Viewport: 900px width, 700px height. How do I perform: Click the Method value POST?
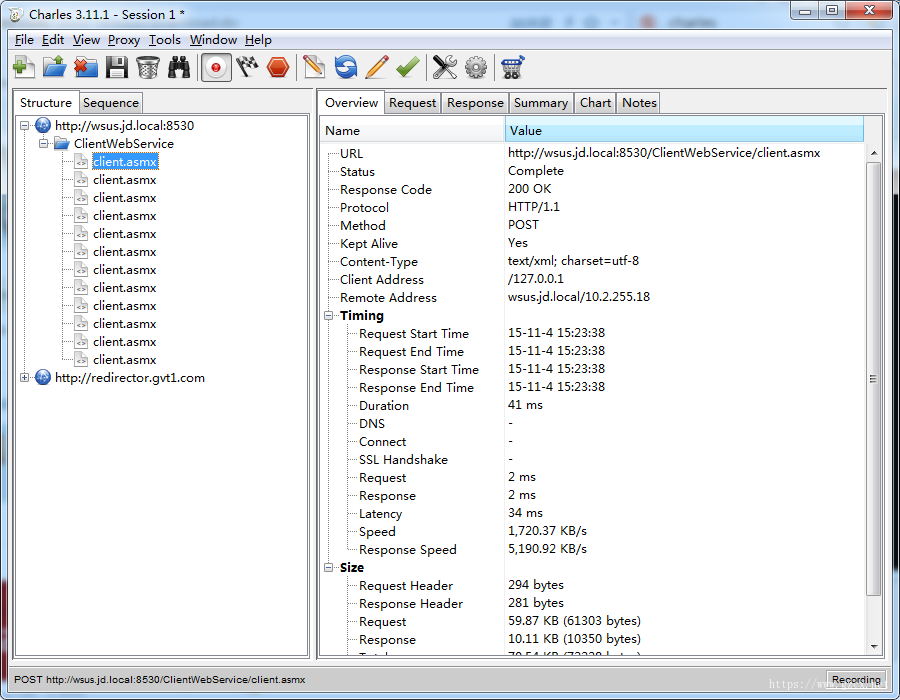(x=523, y=224)
